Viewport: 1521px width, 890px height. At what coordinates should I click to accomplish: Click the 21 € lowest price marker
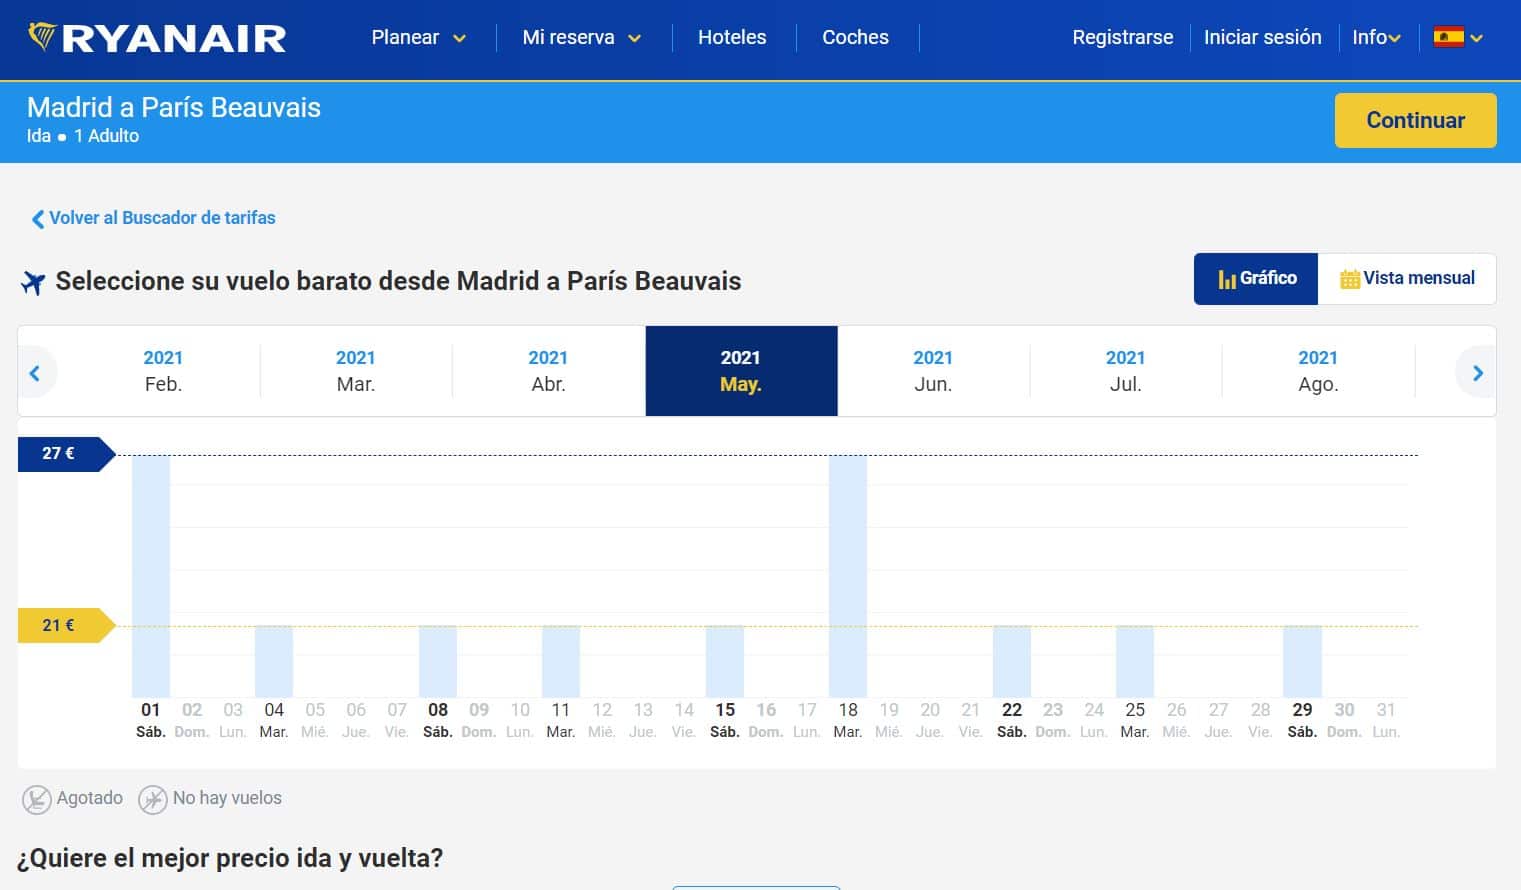(x=66, y=625)
